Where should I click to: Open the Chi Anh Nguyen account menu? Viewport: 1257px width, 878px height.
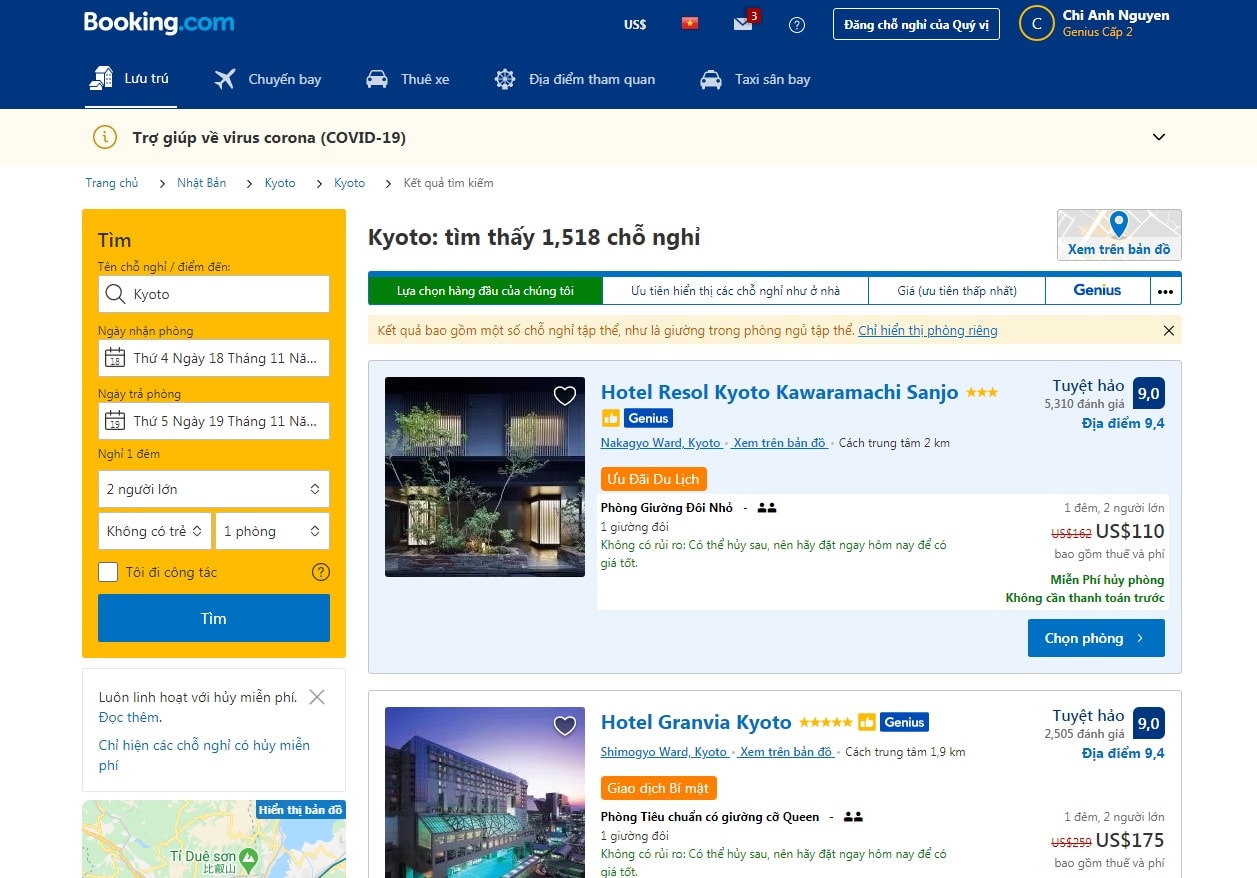point(1115,23)
